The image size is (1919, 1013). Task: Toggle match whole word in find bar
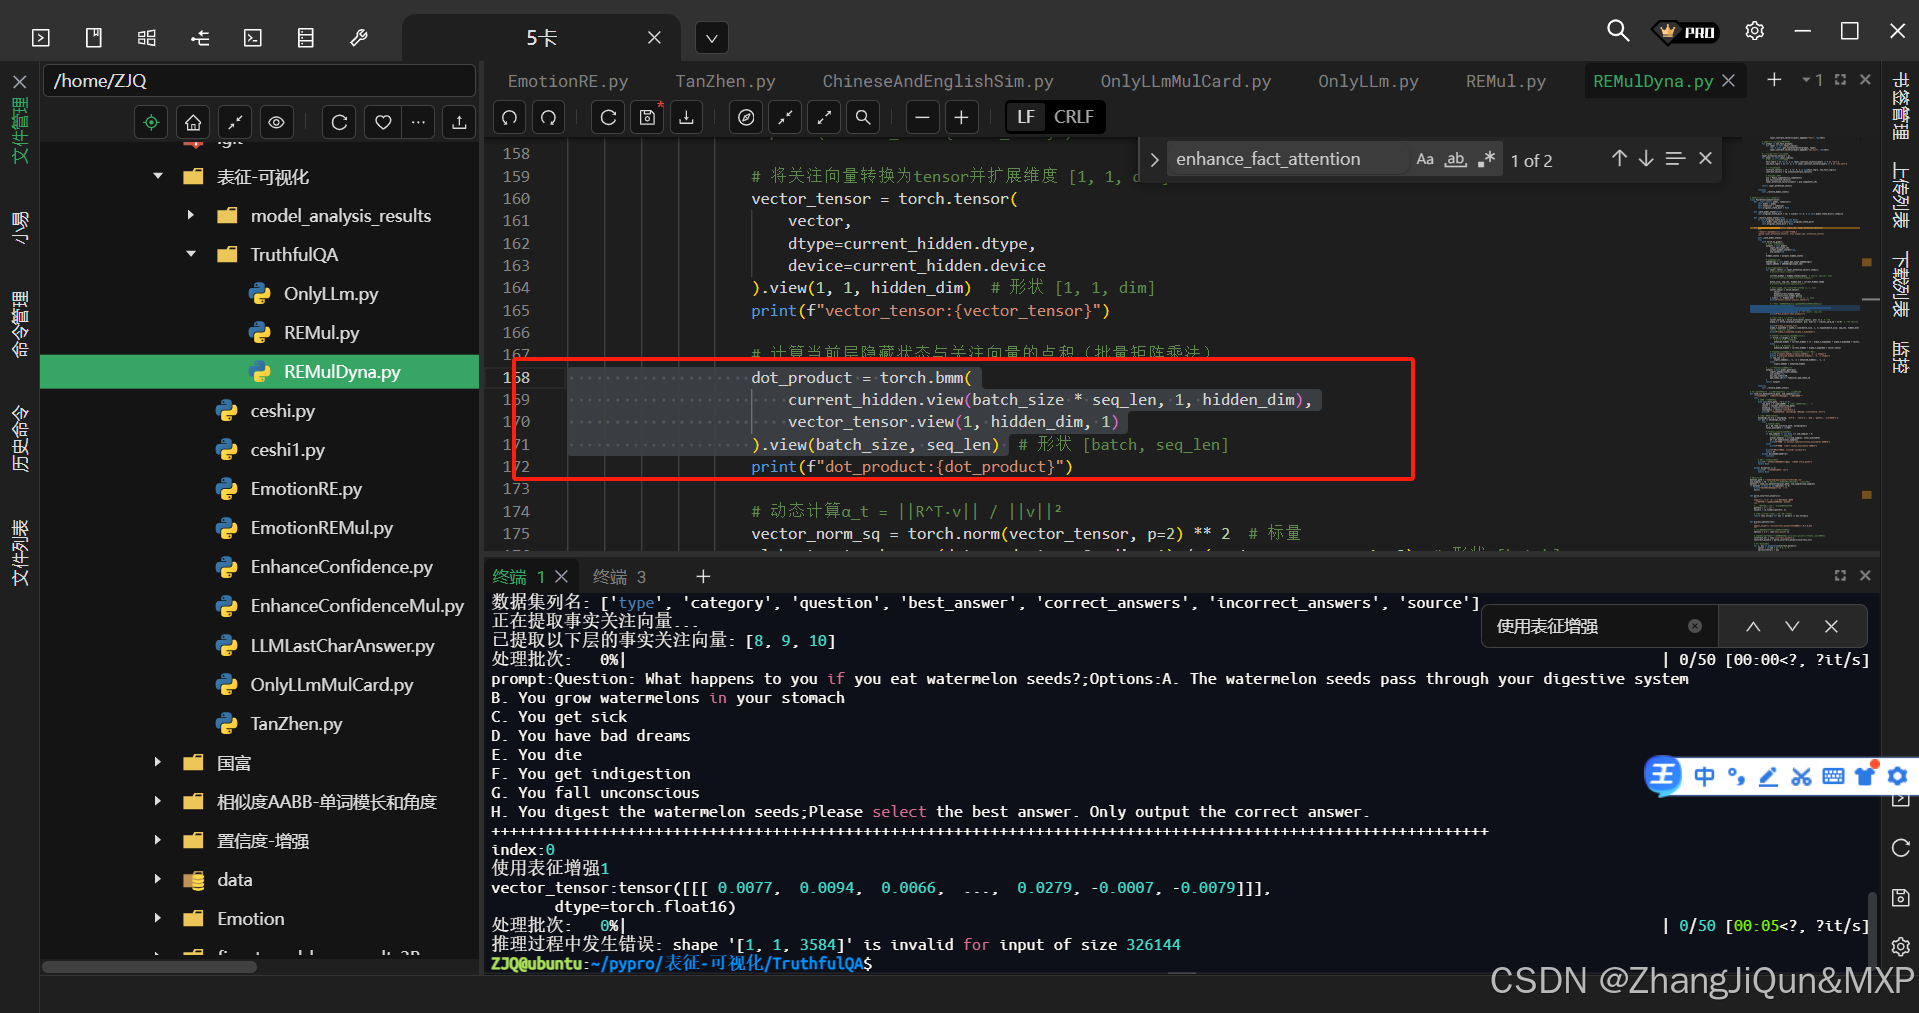pos(1456,159)
